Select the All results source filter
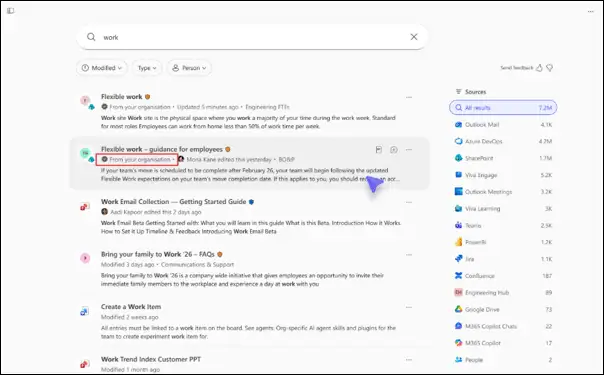This screenshot has height=375, width=604. click(503, 107)
